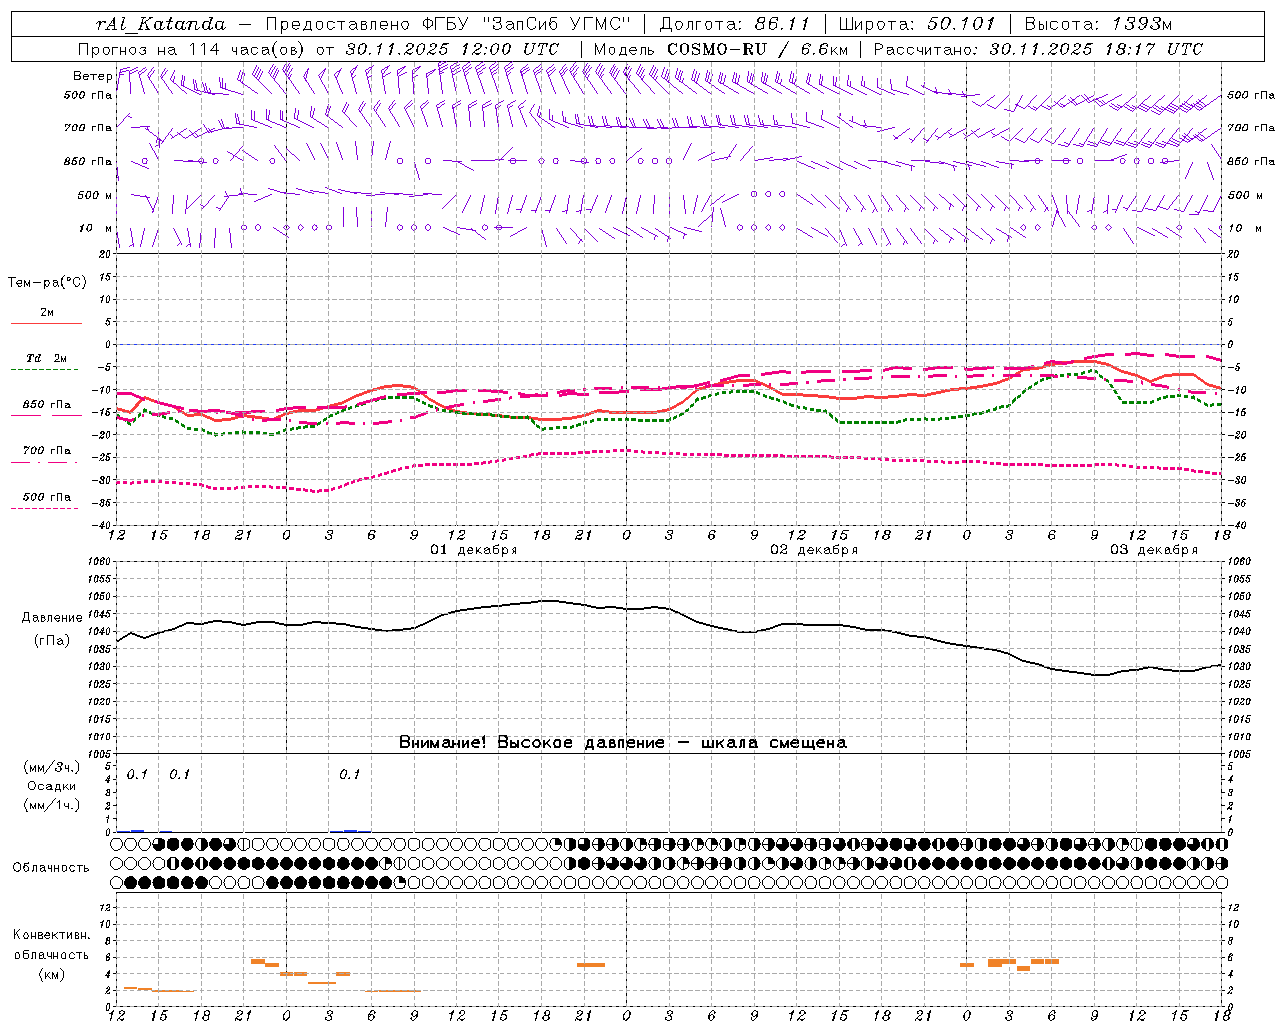
Task: Click the Давление panel label
Action: pyautogui.click(x=52, y=618)
